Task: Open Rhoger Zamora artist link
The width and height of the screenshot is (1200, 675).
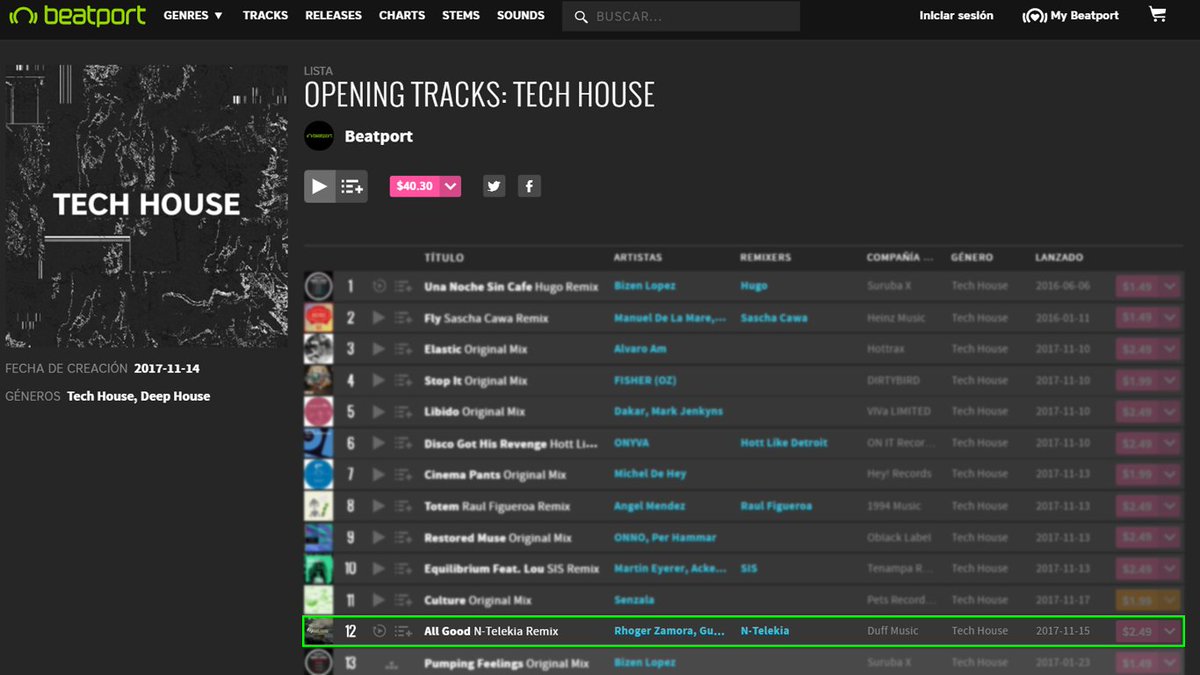Action: [669, 631]
